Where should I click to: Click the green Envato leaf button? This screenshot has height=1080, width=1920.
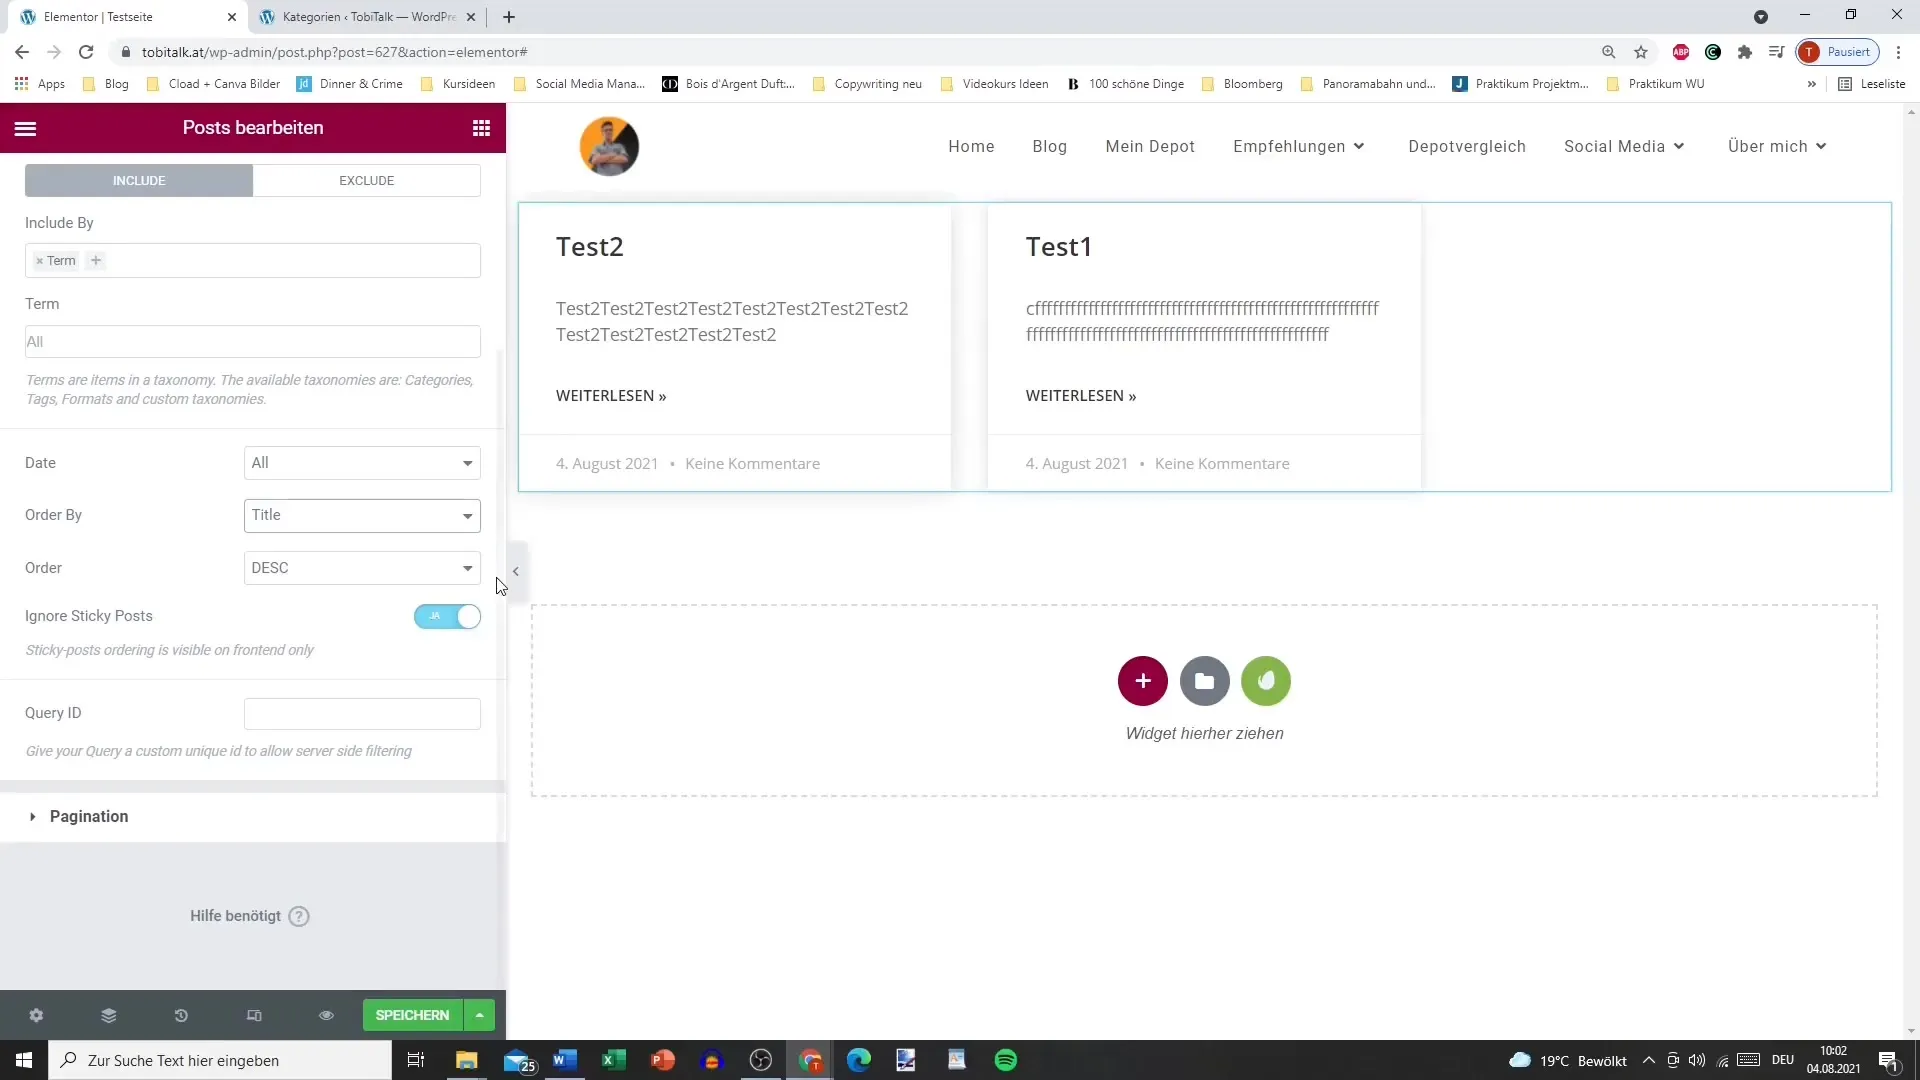pyautogui.click(x=1266, y=681)
